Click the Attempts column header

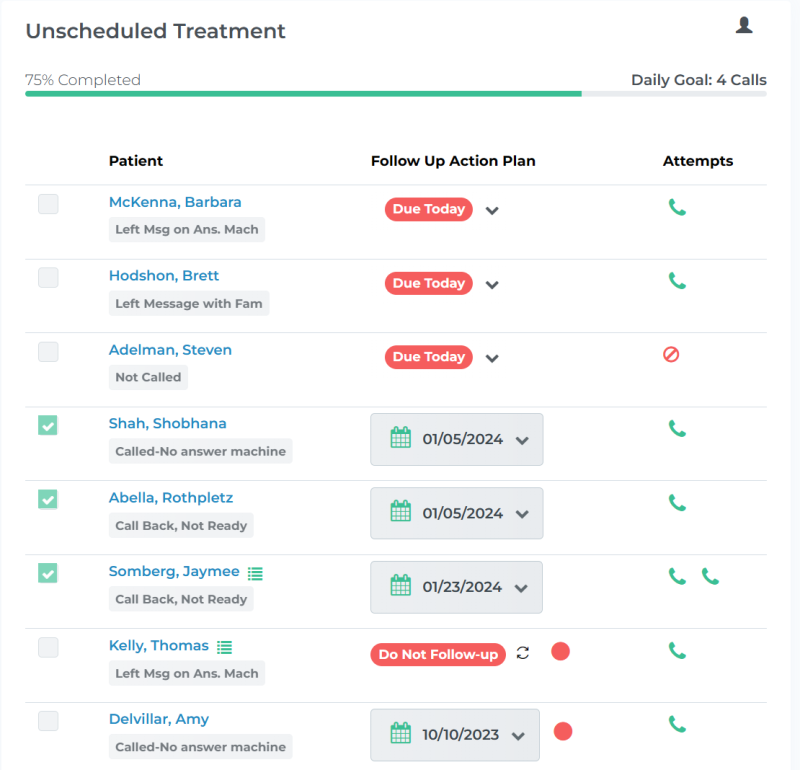(697, 161)
